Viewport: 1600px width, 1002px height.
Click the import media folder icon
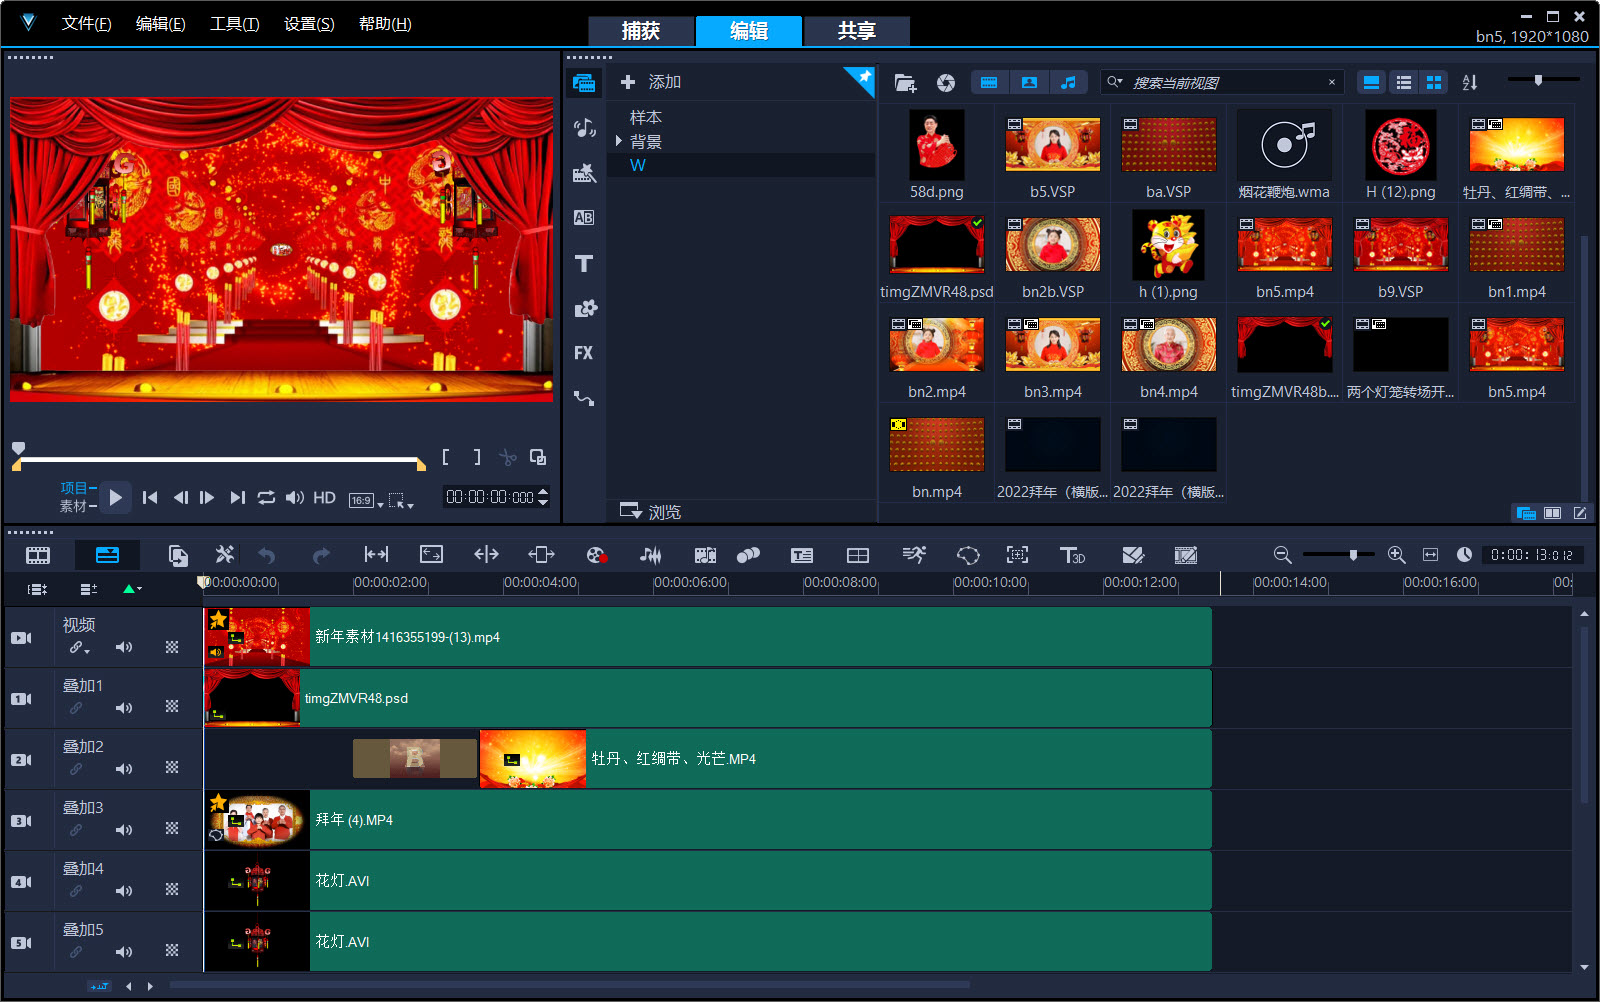pos(905,83)
